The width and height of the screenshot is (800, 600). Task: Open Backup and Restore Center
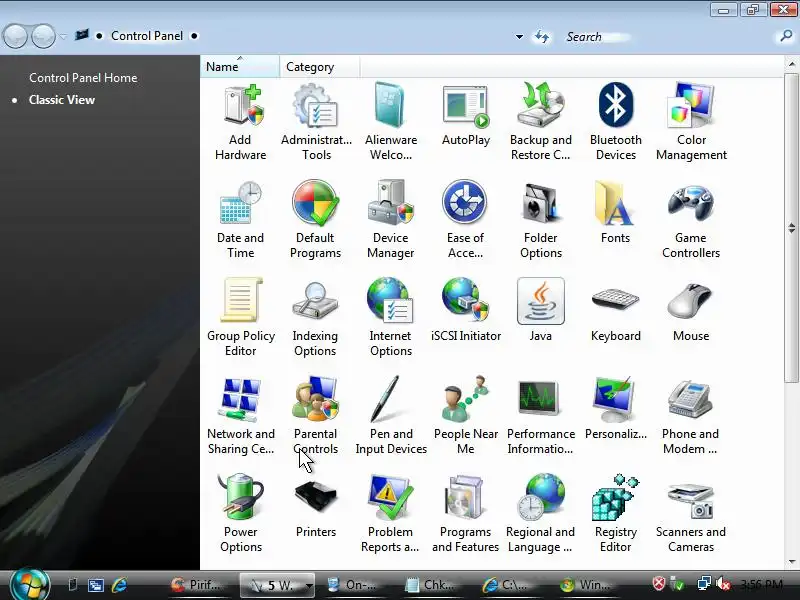pos(540,122)
